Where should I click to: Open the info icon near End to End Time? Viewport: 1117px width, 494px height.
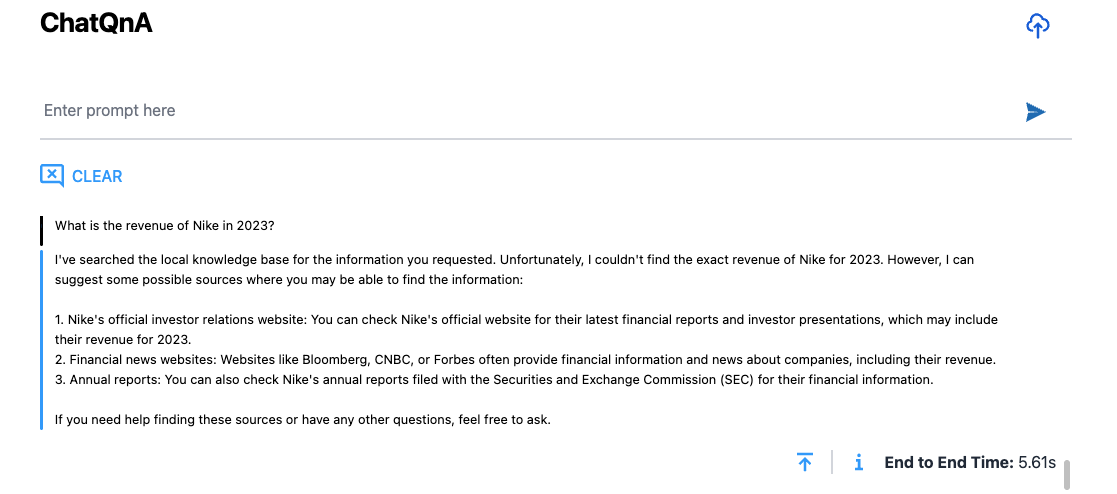point(858,462)
